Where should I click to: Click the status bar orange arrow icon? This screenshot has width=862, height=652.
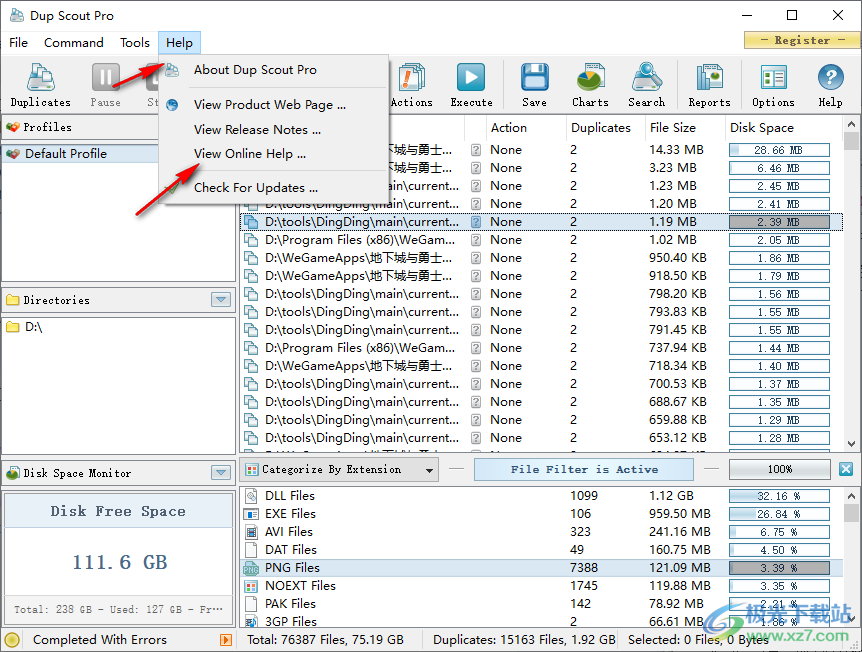pos(225,640)
